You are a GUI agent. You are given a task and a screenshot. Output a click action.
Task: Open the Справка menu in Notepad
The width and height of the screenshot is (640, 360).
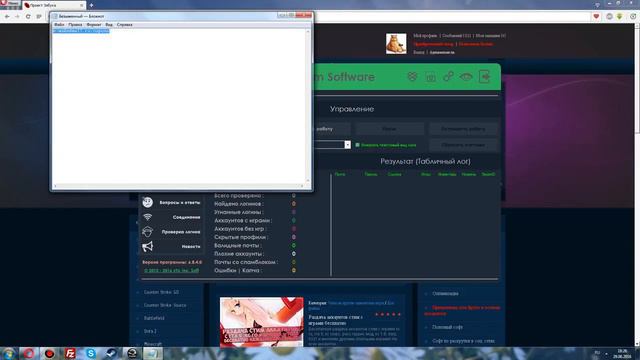click(124, 24)
